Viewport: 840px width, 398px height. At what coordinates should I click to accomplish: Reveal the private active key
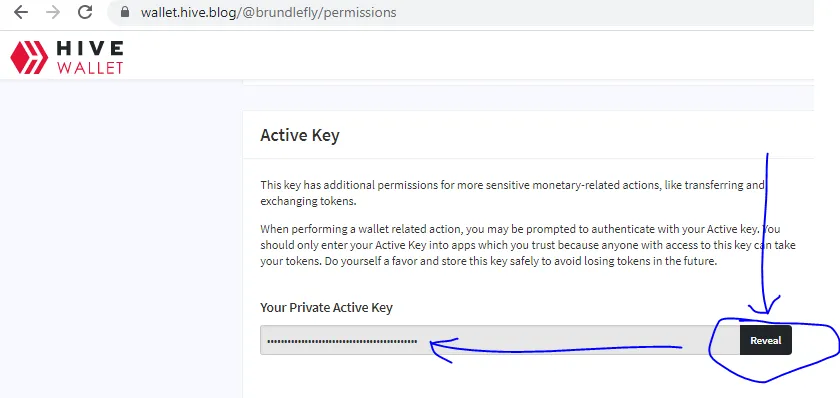coord(766,340)
